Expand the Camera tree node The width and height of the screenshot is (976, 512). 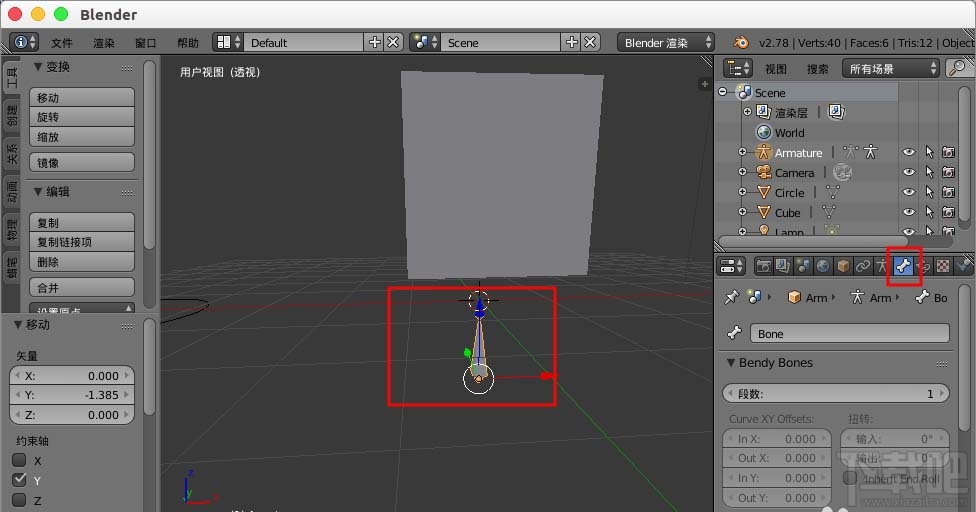tap(742, 172)
